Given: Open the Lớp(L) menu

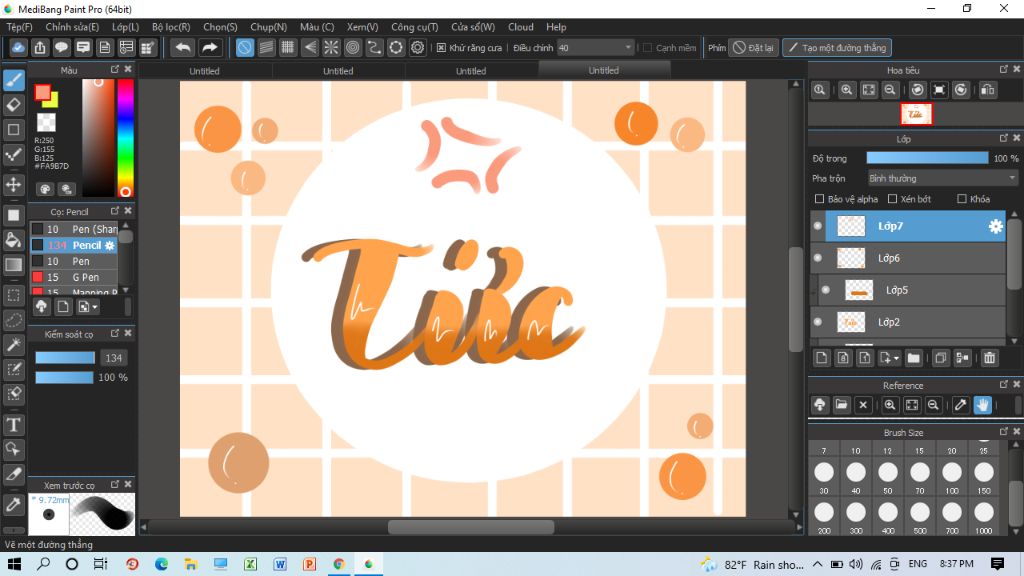Looking at the screenshot, I should [125, 27].
